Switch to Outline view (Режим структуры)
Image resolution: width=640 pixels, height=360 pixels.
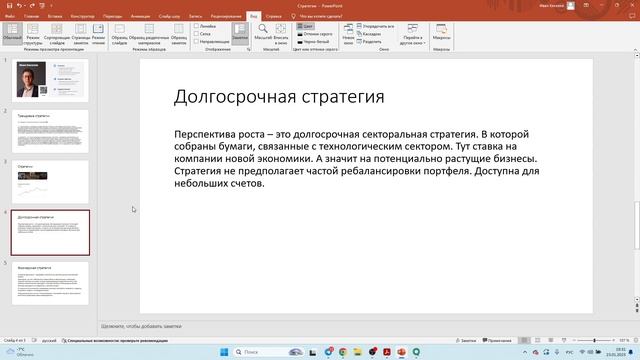point(33,34)
